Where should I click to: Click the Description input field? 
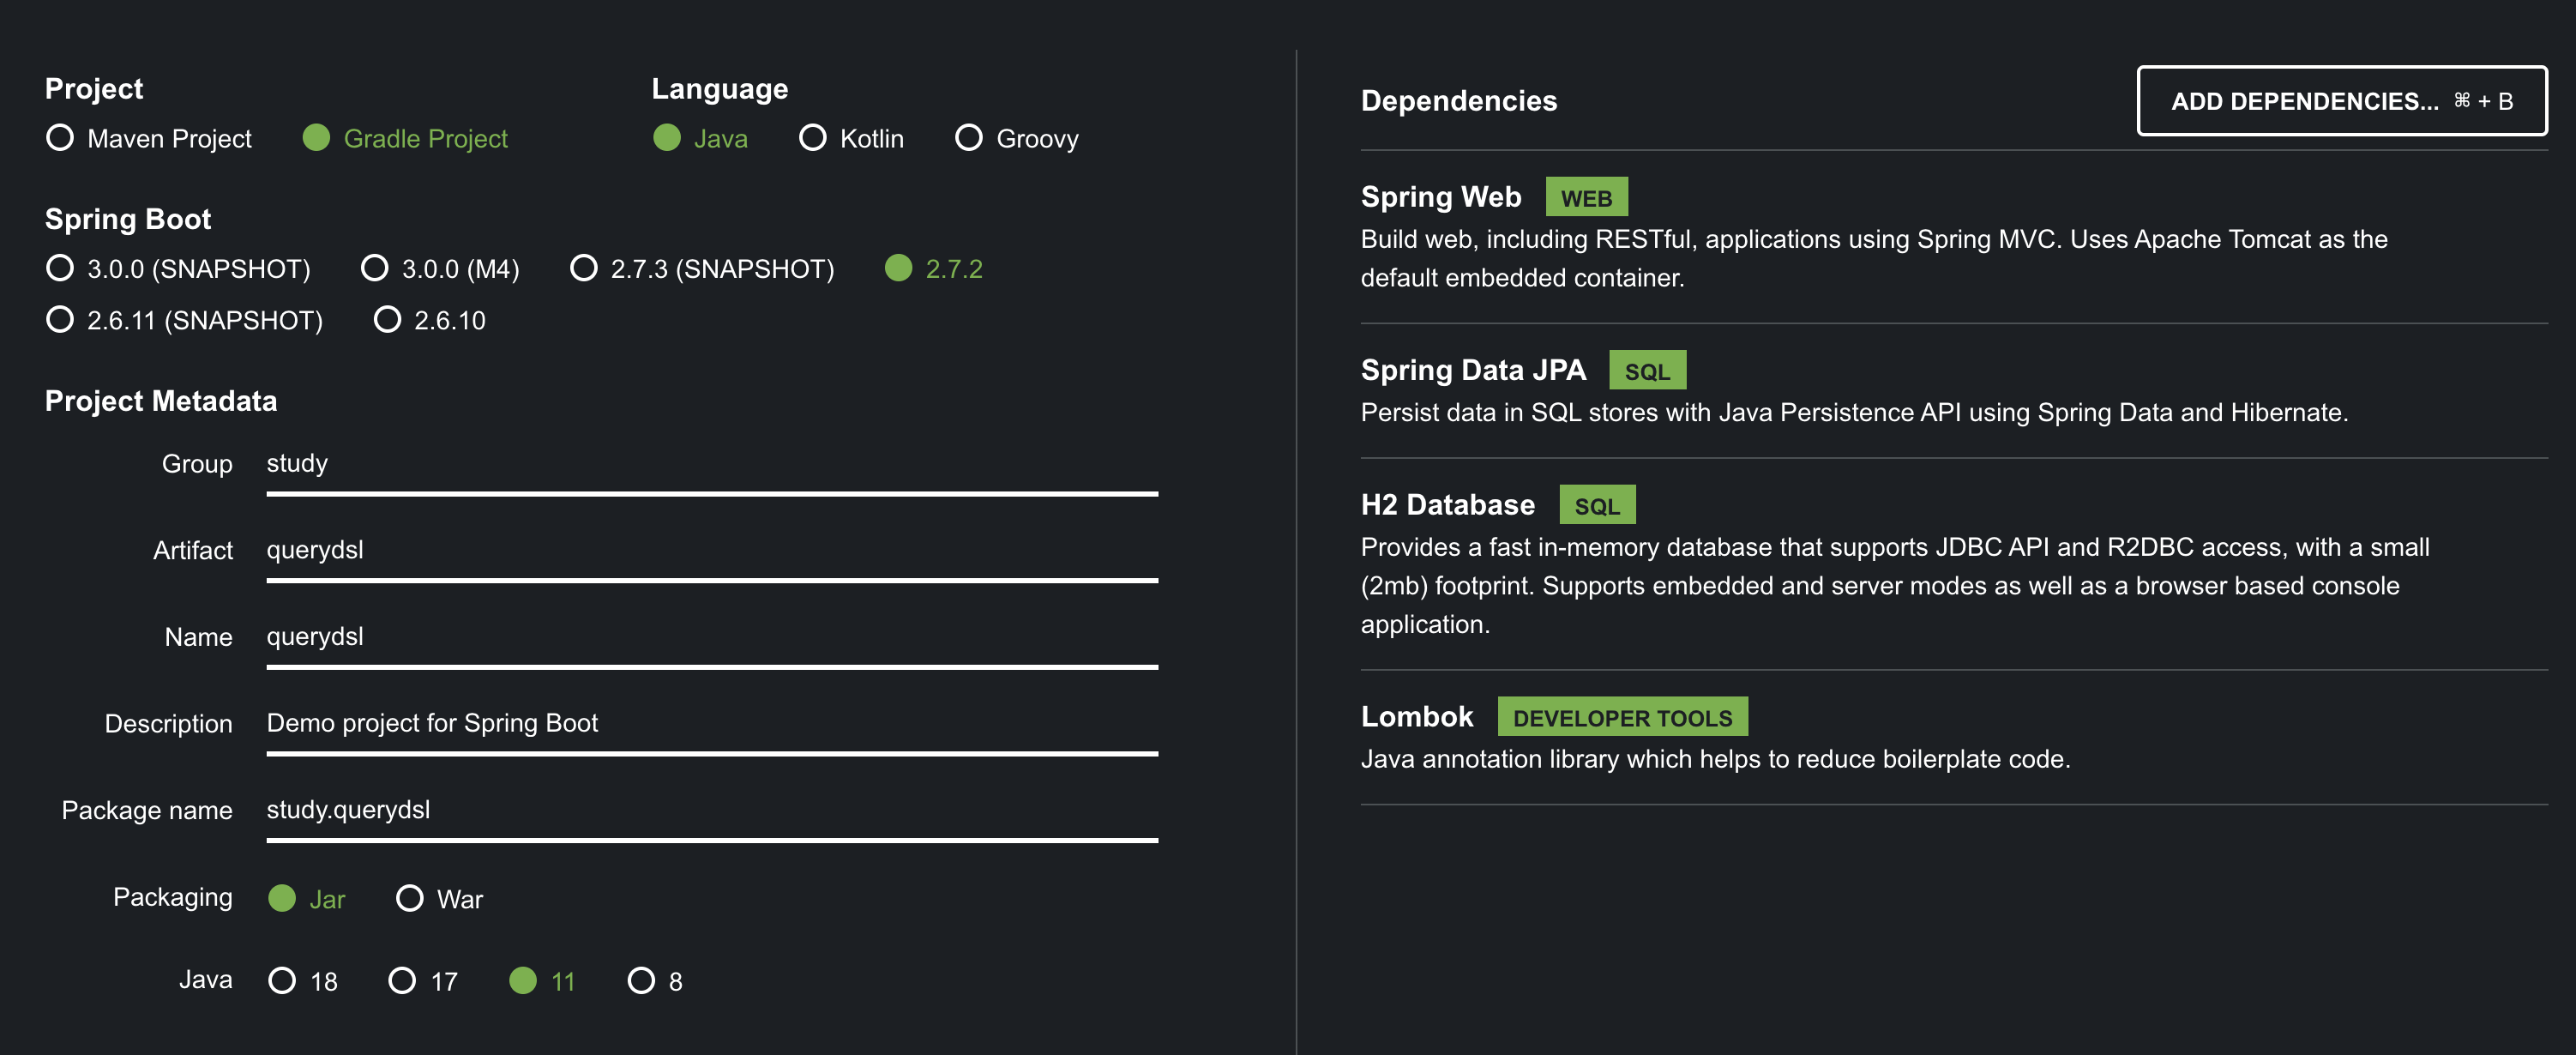pos(710,723)
